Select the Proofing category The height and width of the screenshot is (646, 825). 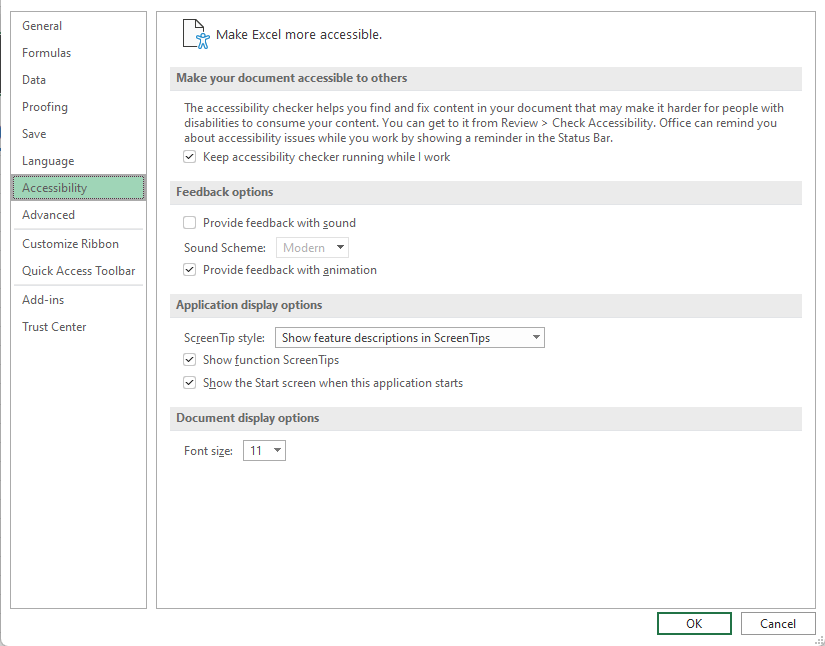click(x=78, y=107)
